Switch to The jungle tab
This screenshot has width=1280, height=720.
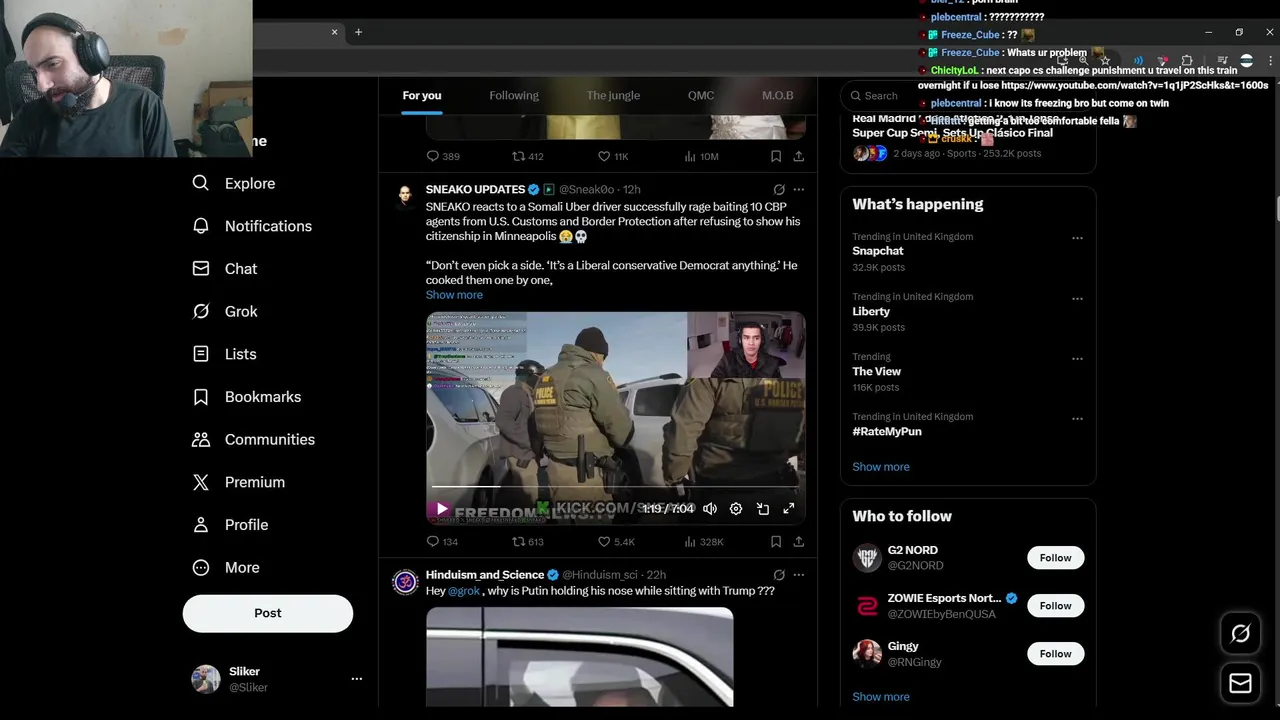coord(613,95)
